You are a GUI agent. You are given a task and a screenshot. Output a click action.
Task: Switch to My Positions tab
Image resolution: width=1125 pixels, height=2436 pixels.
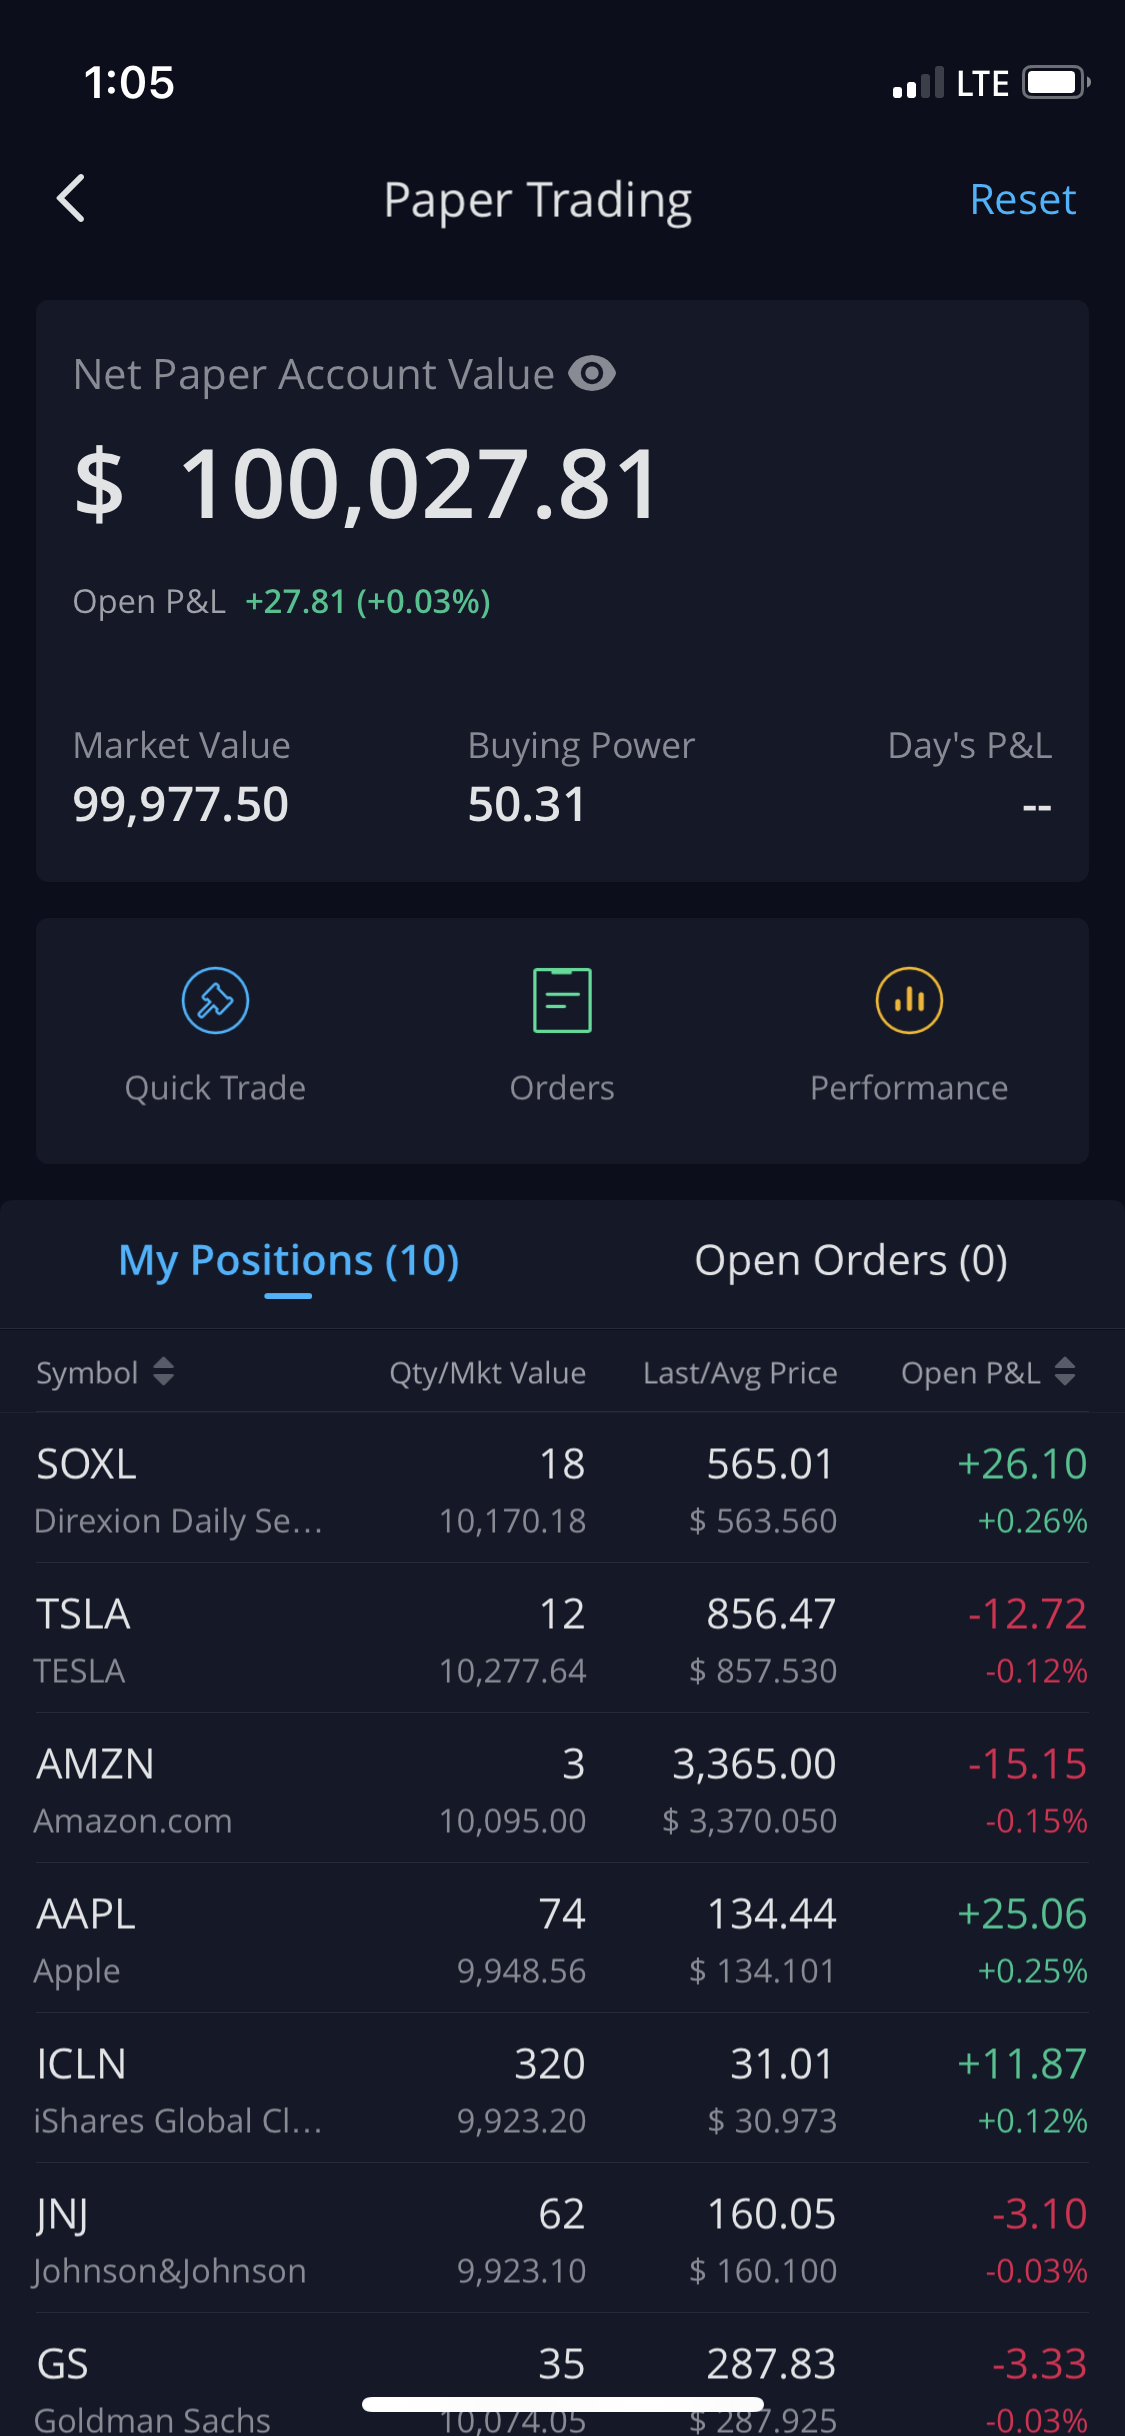[x=288, y=1261]
